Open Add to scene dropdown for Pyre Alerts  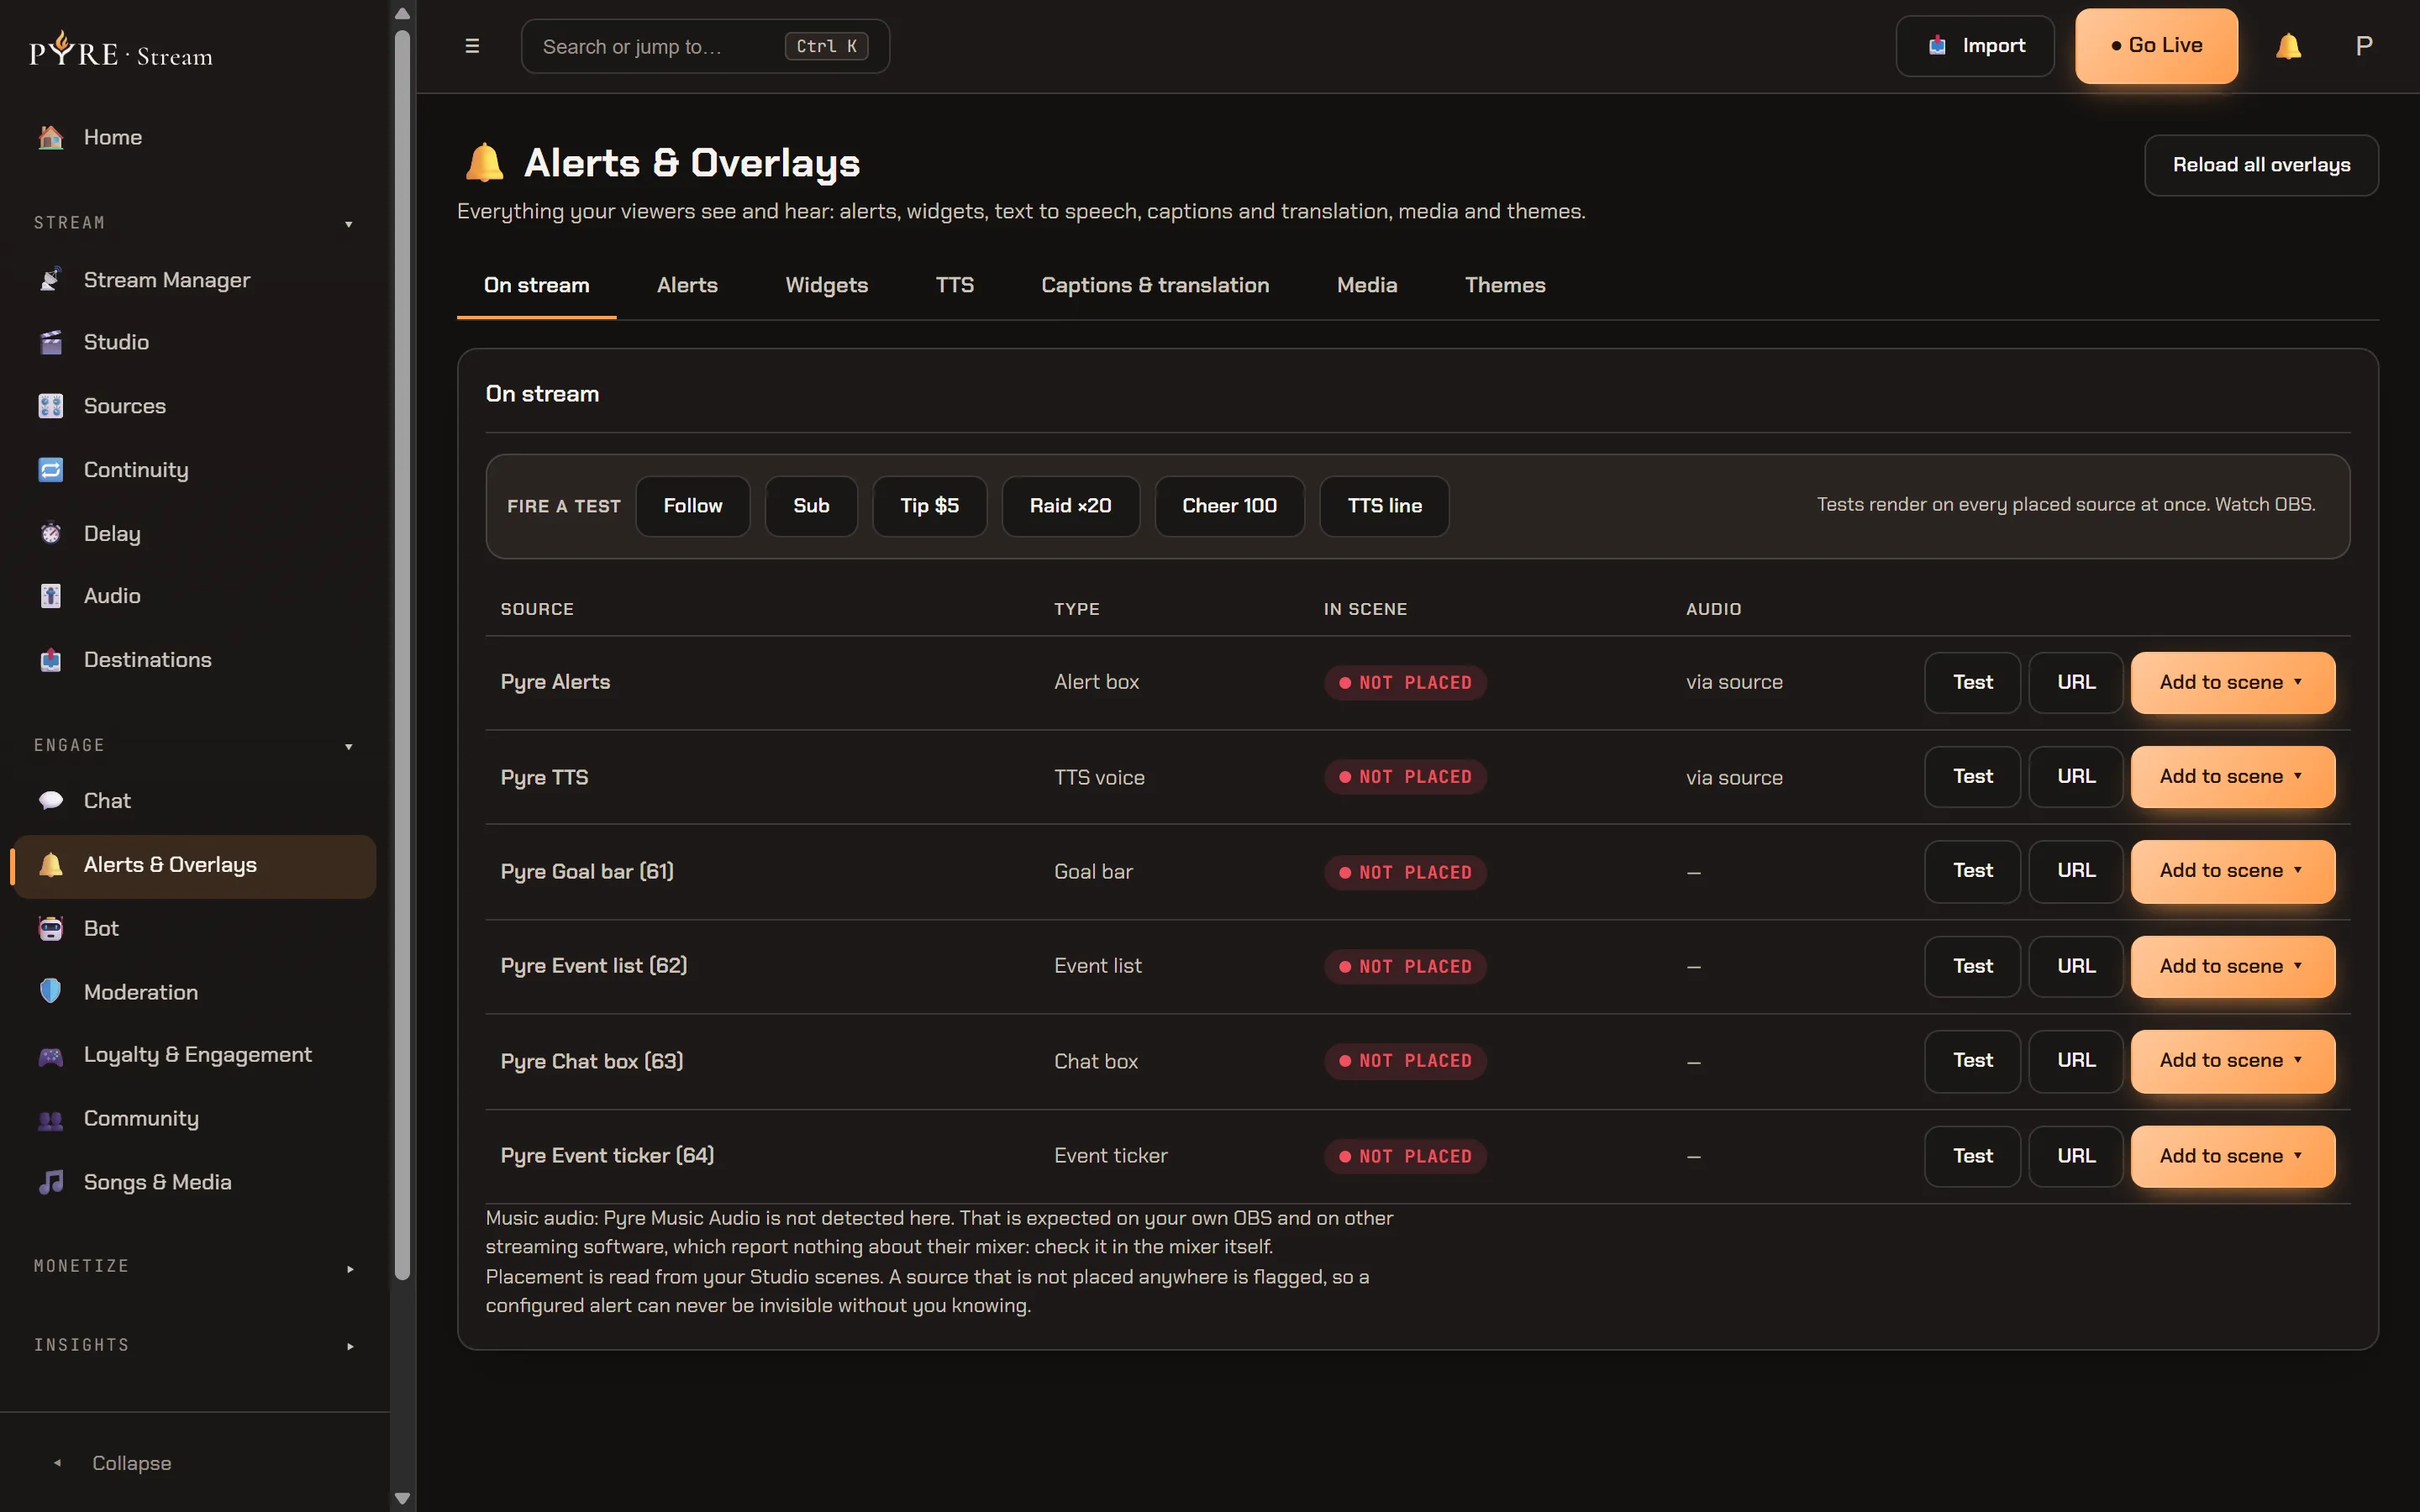click(x=2233, y=682)
